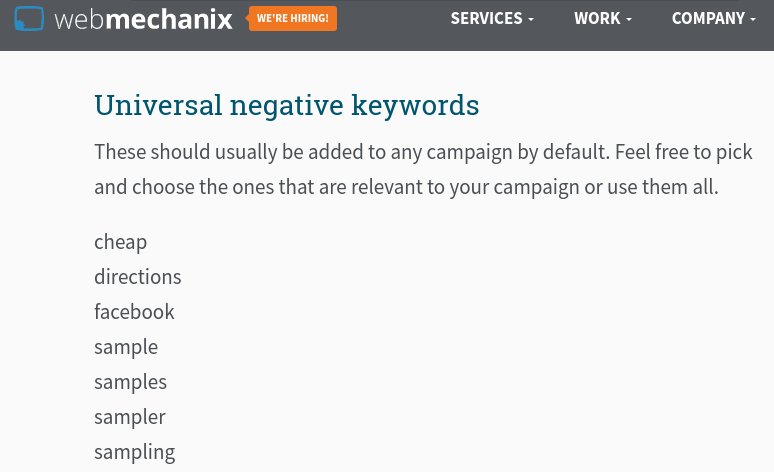Click the keyword 'directions'

(138, 277)
